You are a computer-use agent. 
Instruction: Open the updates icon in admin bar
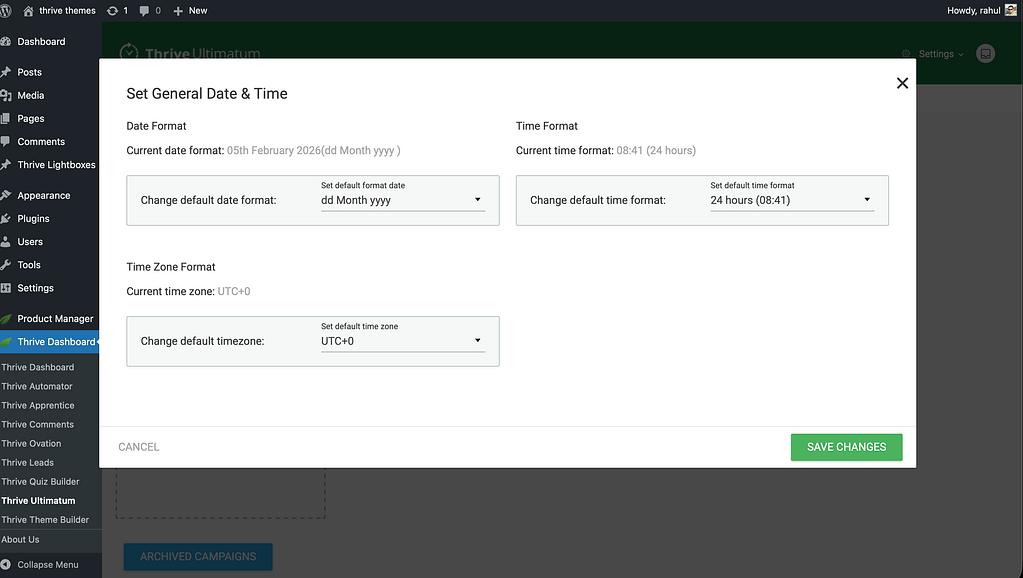pos(112,10)
